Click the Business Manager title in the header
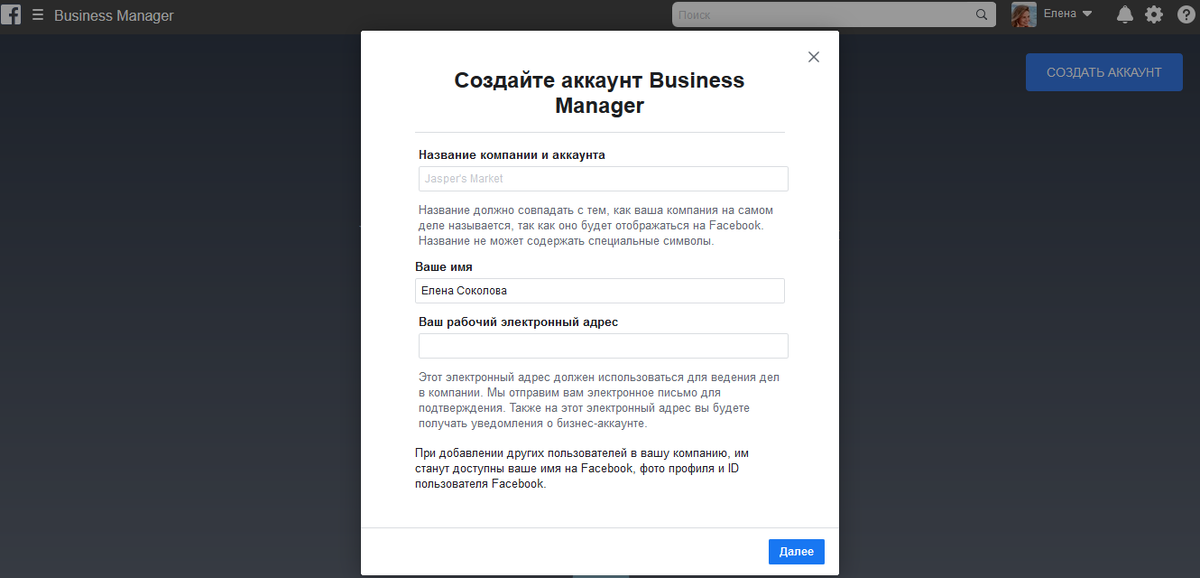This screenshot has width=1200, height=578. coord(114,16)
